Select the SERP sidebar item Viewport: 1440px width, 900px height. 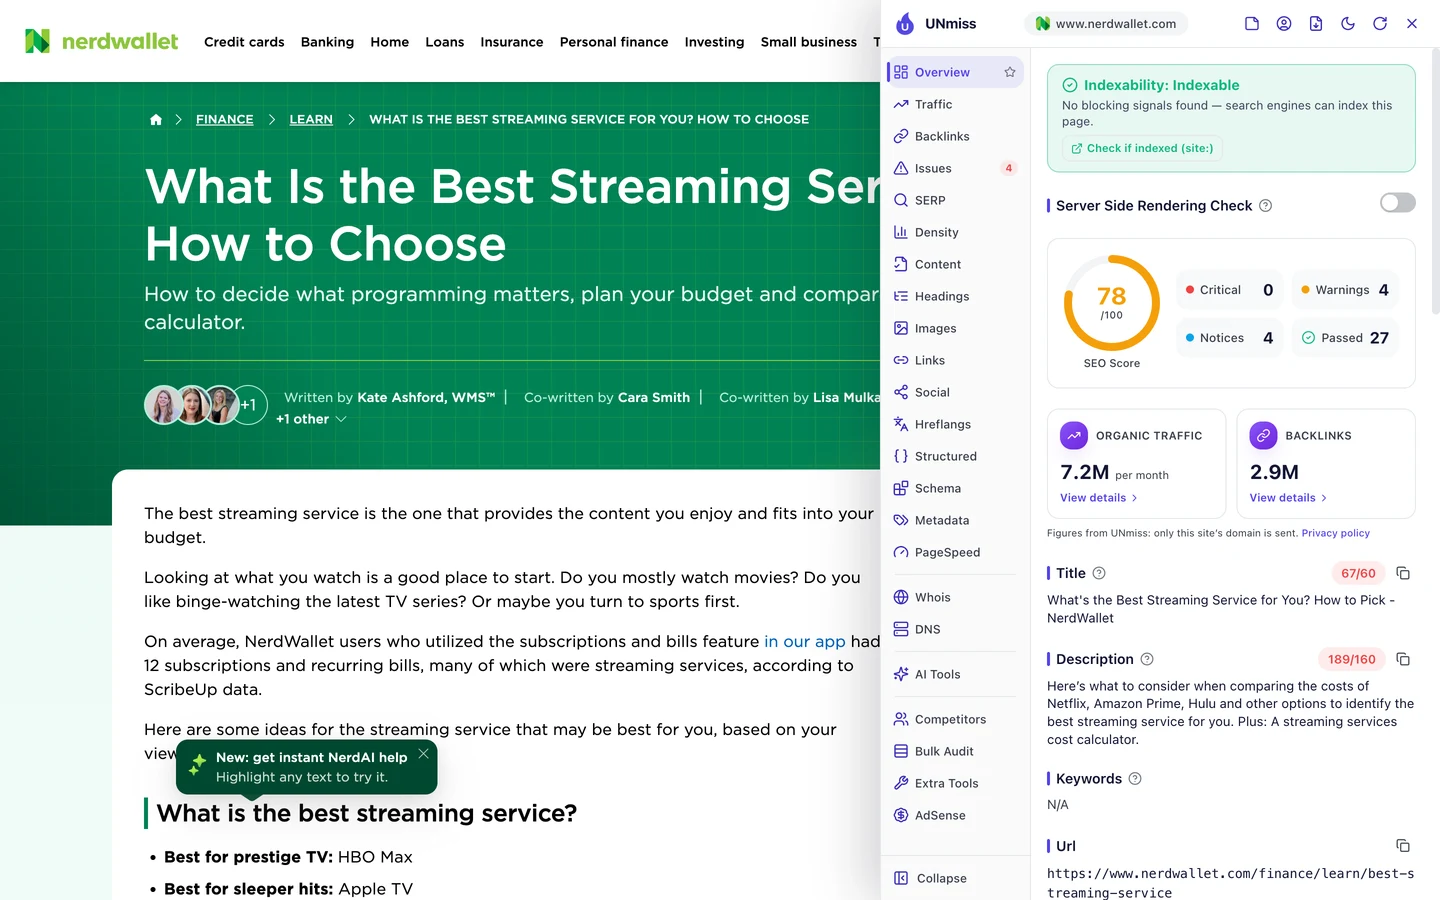click(x=955, y=200)
